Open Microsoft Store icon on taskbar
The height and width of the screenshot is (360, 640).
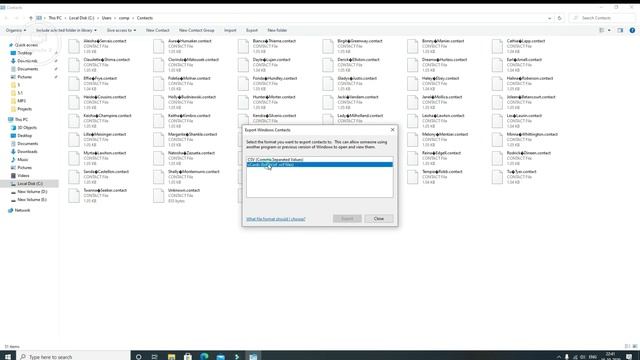point(188,356)
